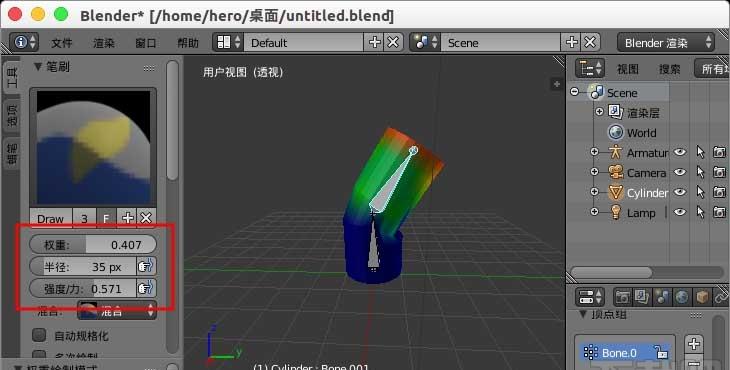Hide the Armature via its eye icon
This screenshot has width=730, height=370.
(680, 152)
